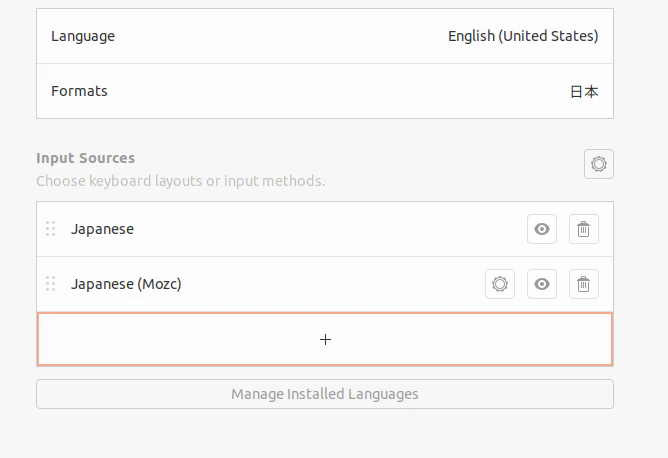The width and height of the screenshot is (668, 458).
Task: View keyboard layout for Japanese
Action: click(x=541, y=229)
